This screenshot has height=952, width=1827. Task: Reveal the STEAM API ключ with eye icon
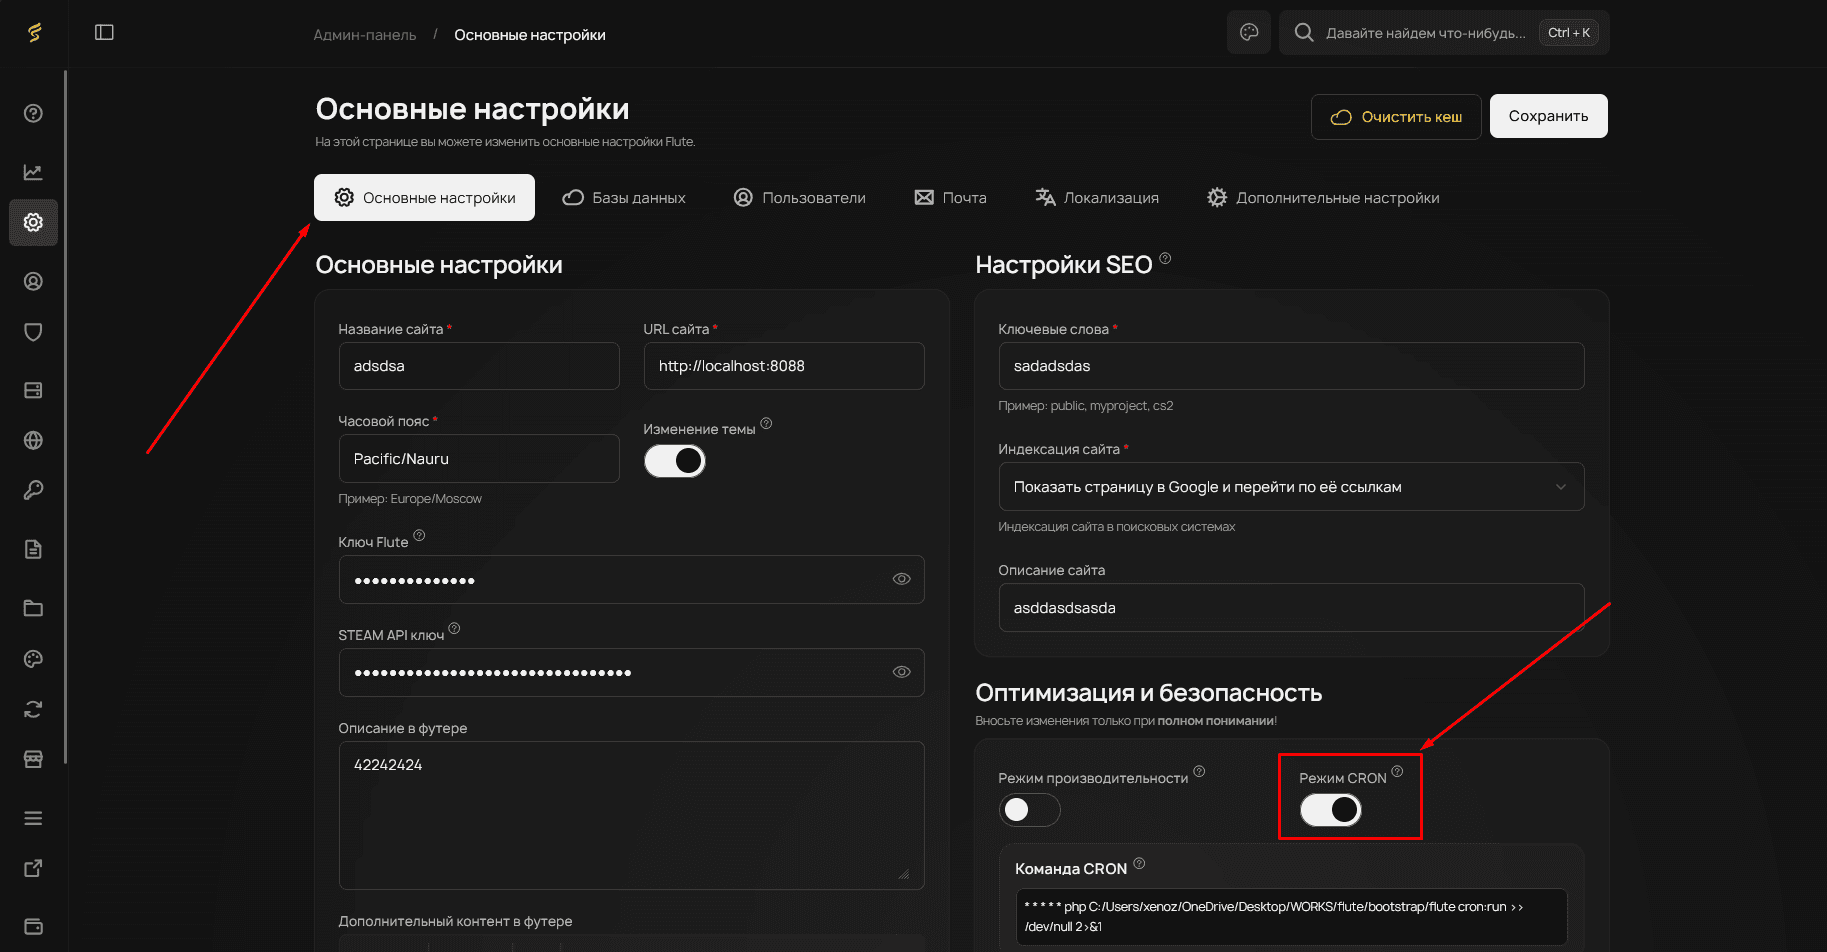tap(901, 672)
